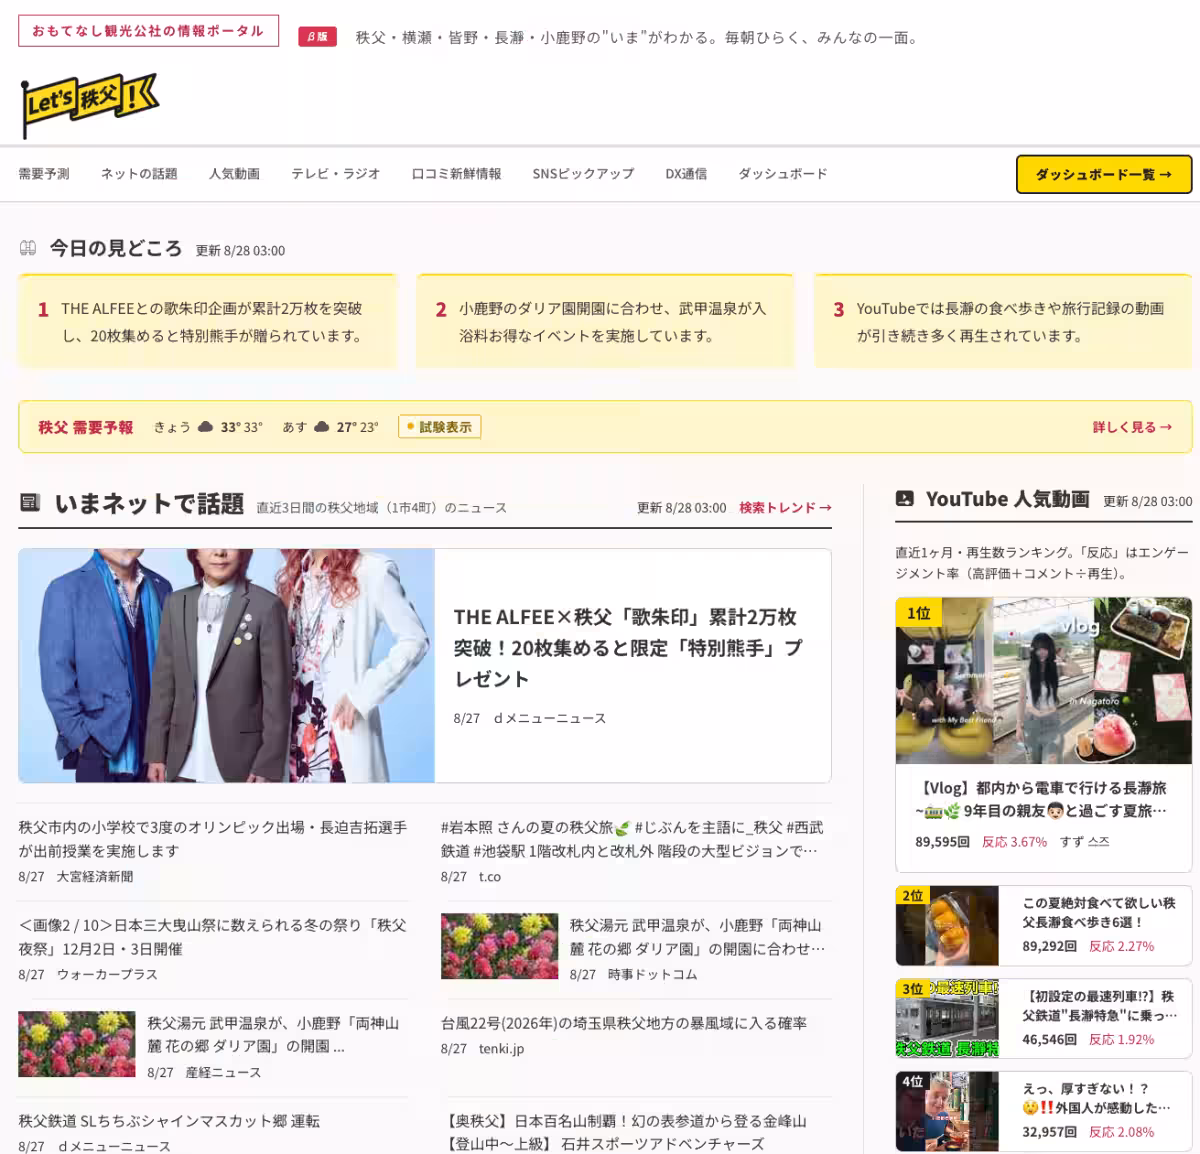Click the 大宮経済新聞 source label
The width and height of the screenshot is (1200, 1154).
click(95, 876)
